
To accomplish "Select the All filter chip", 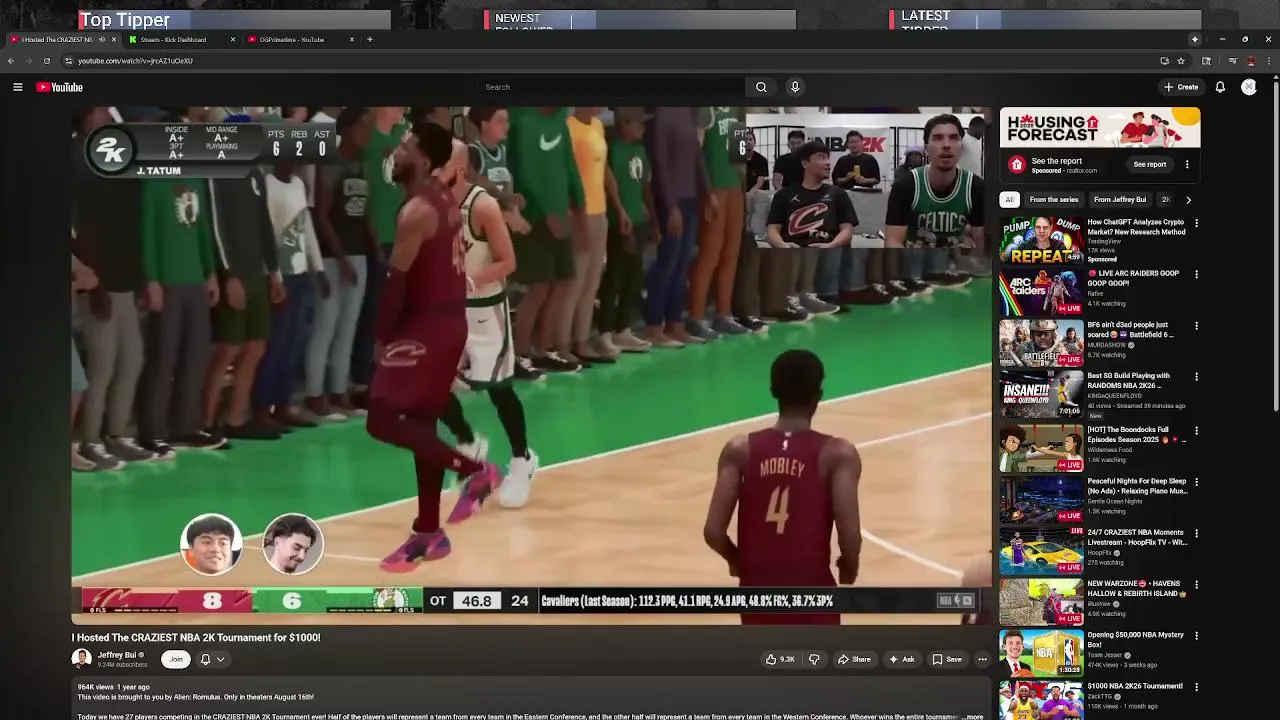I will point(1010,199).
